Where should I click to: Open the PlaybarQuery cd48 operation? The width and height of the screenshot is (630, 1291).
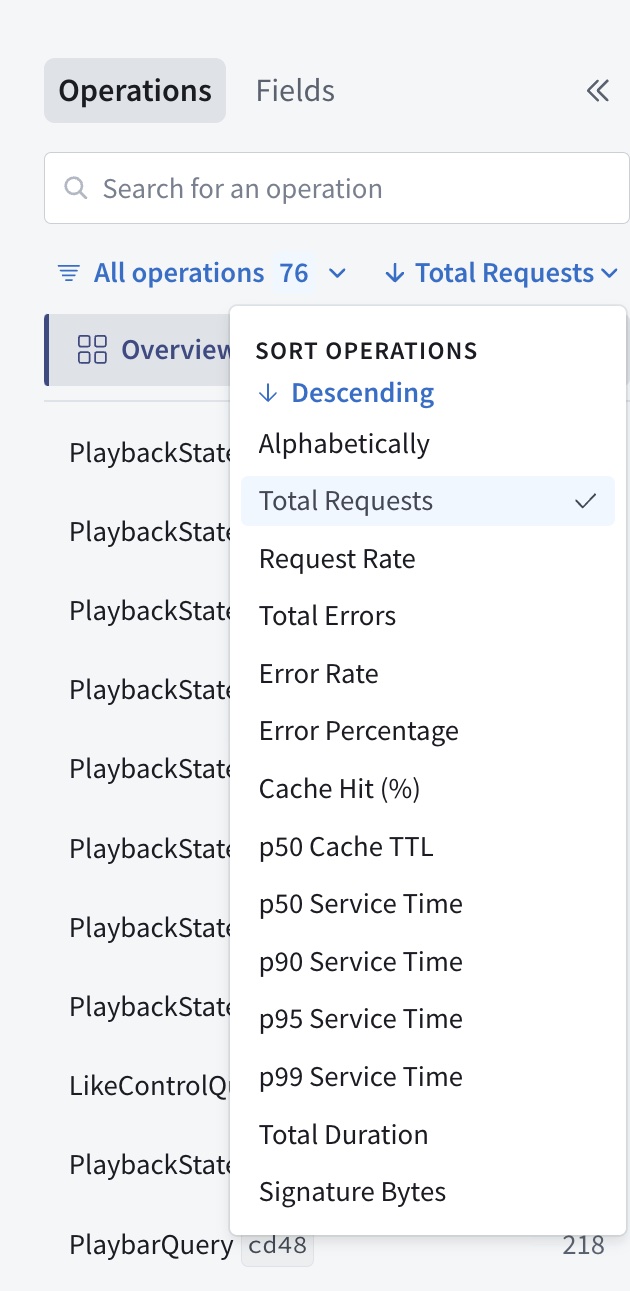(151, 1245)
